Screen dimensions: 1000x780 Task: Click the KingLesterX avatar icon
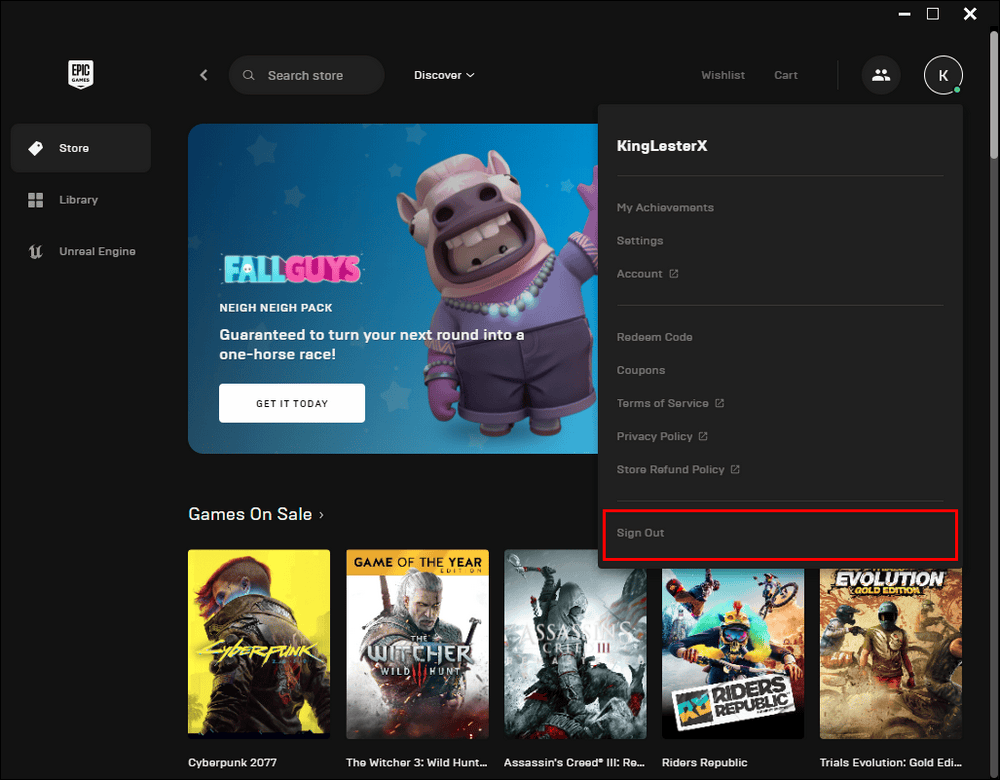click(942, 75)
